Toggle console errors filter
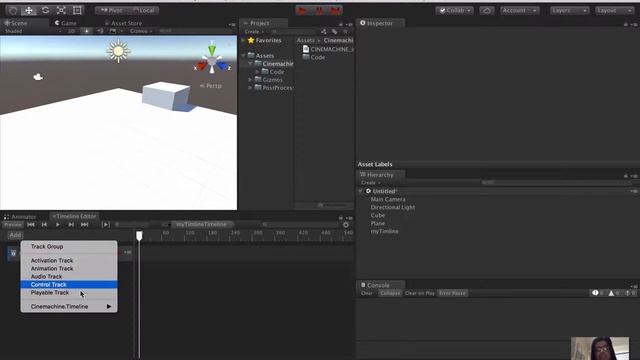Viewport: 640px width, 360px height. click(630, 293)
